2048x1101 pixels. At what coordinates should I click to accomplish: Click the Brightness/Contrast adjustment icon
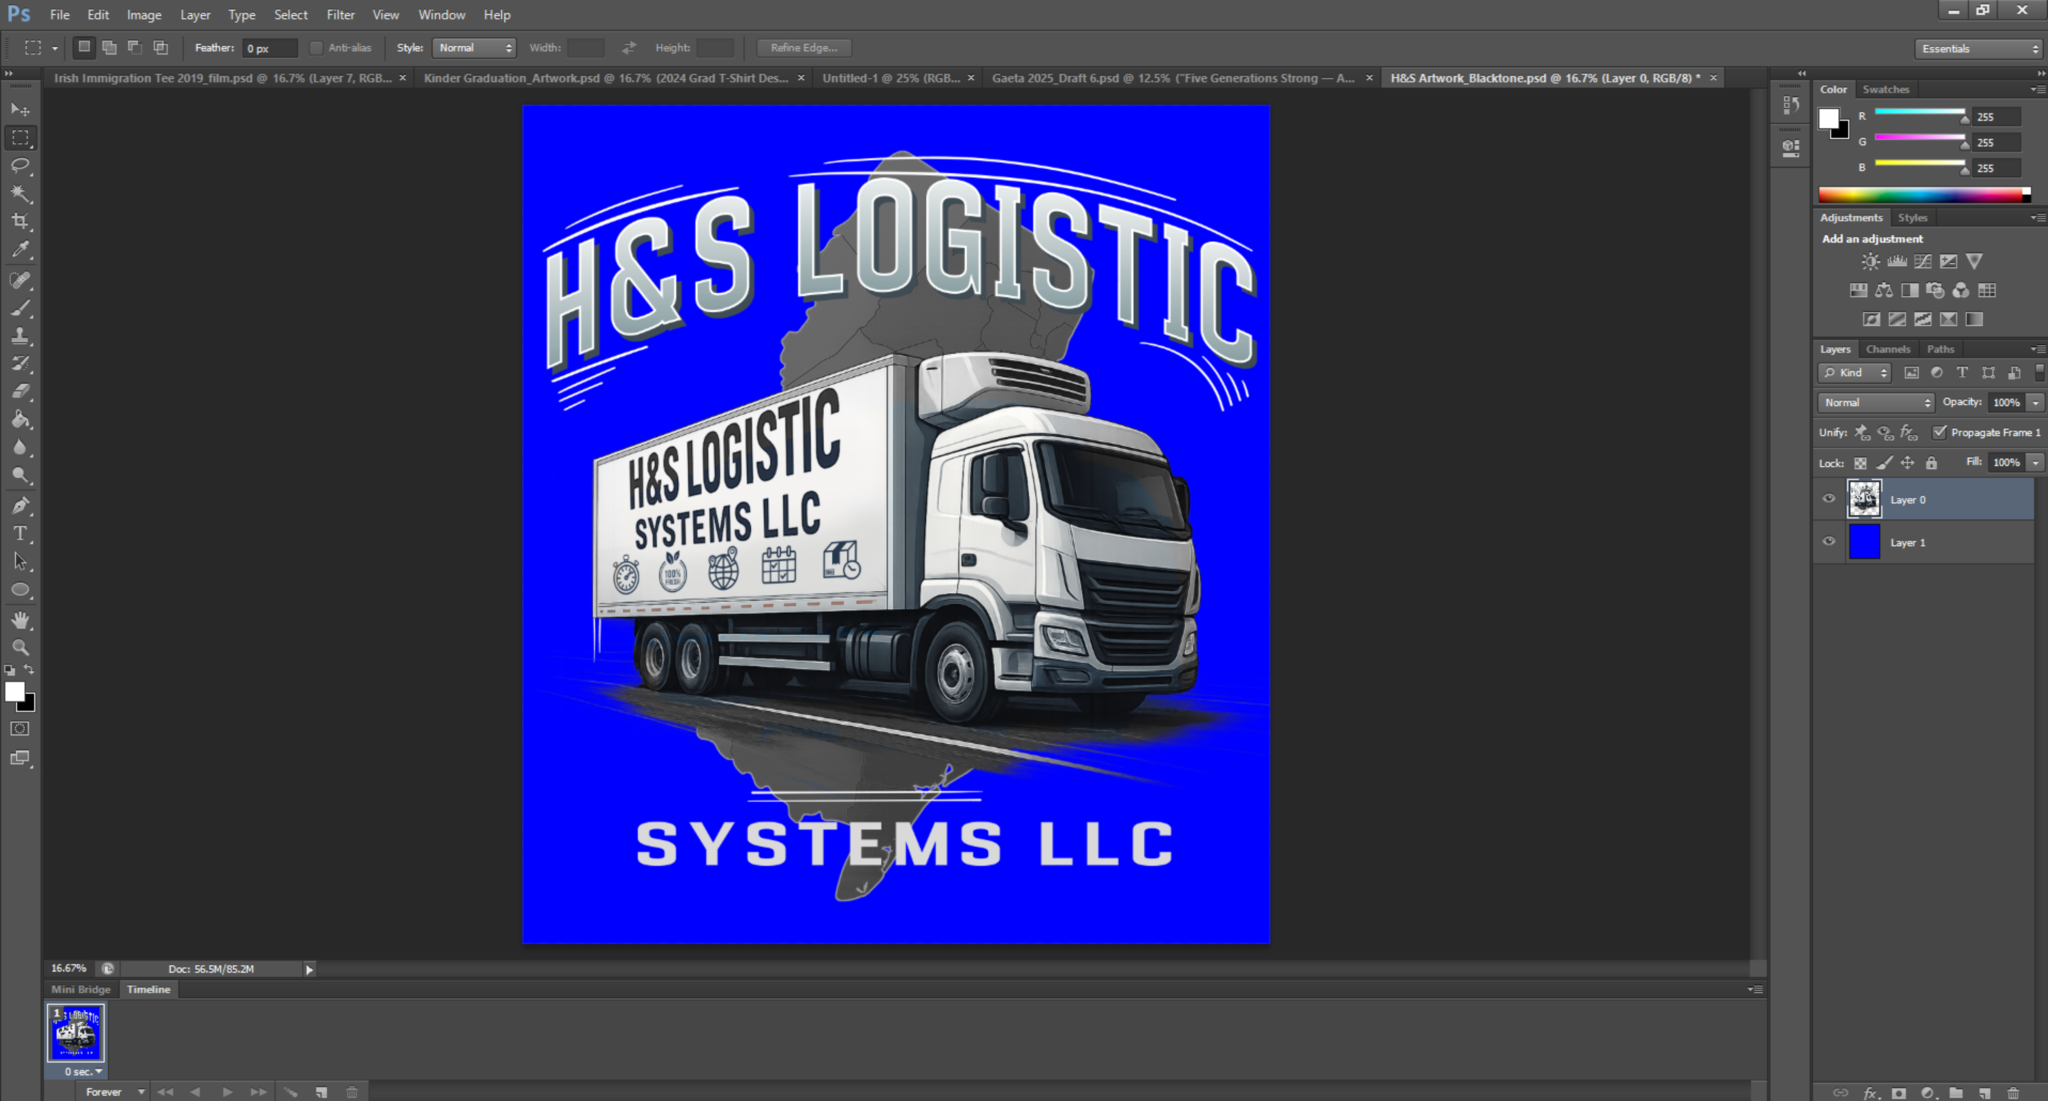pyautogui.click(x=1870, y=262)
